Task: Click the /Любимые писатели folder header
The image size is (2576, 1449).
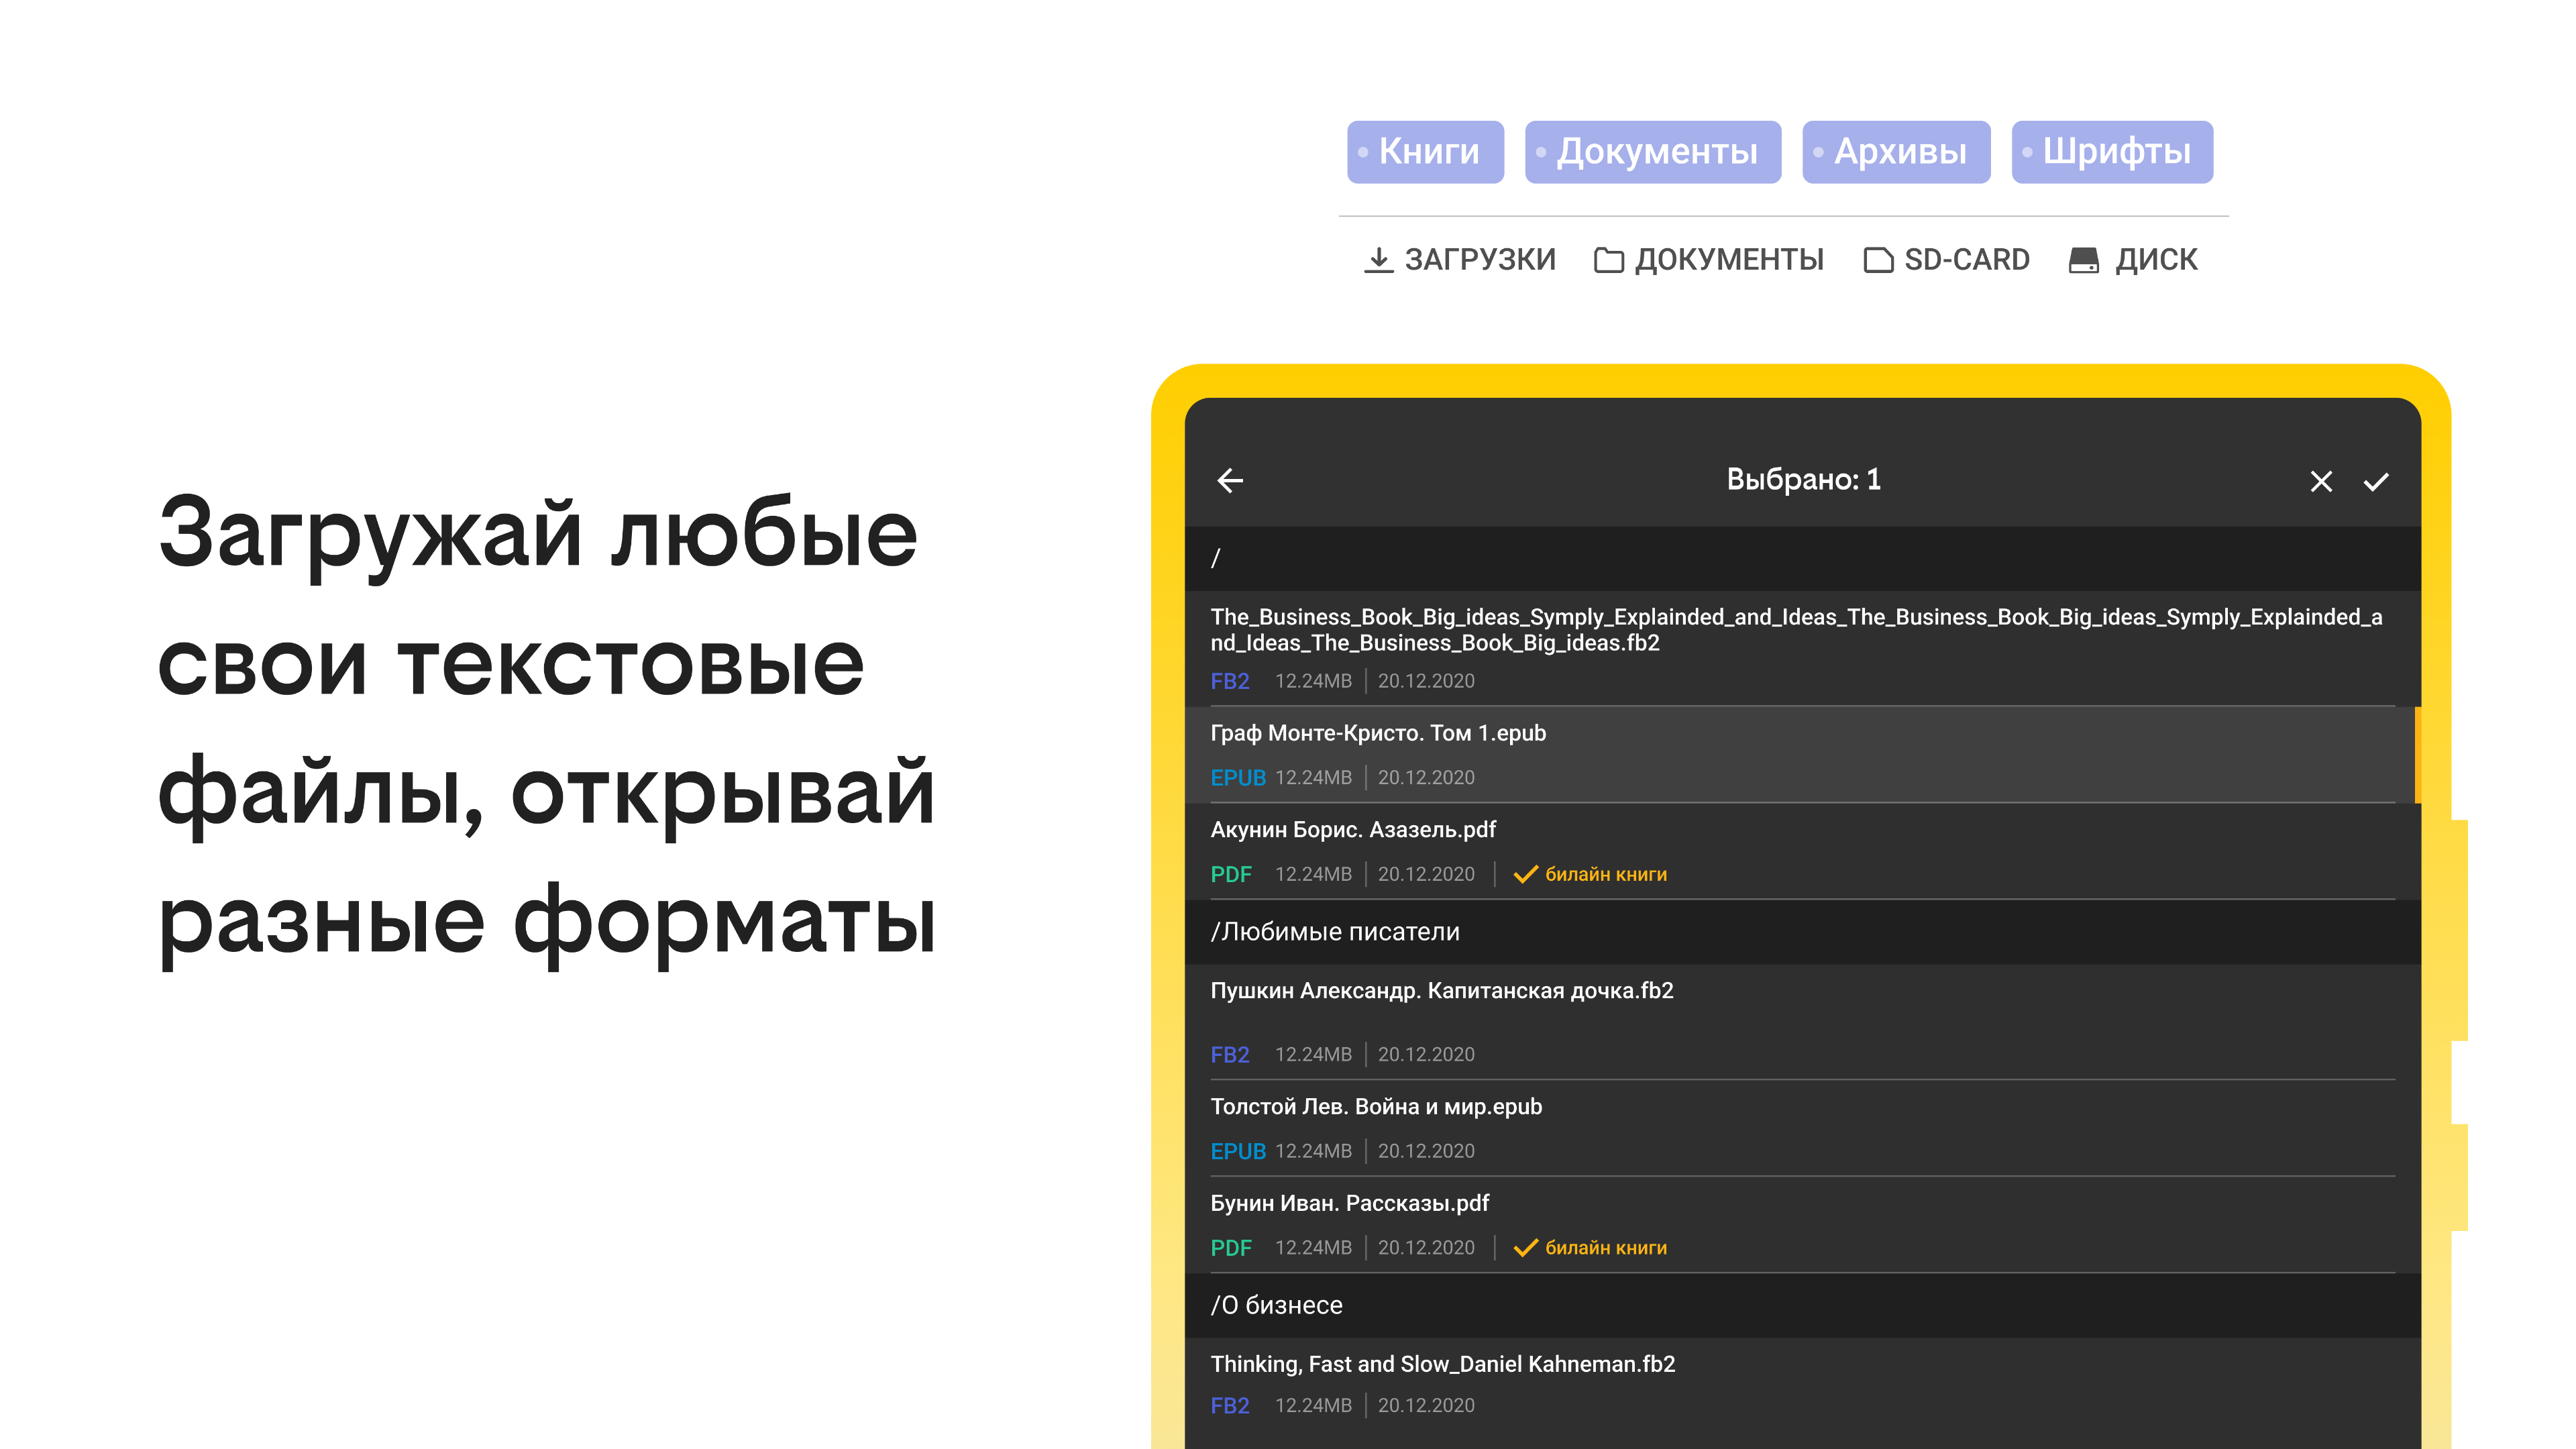Action: click(1802, 932)
